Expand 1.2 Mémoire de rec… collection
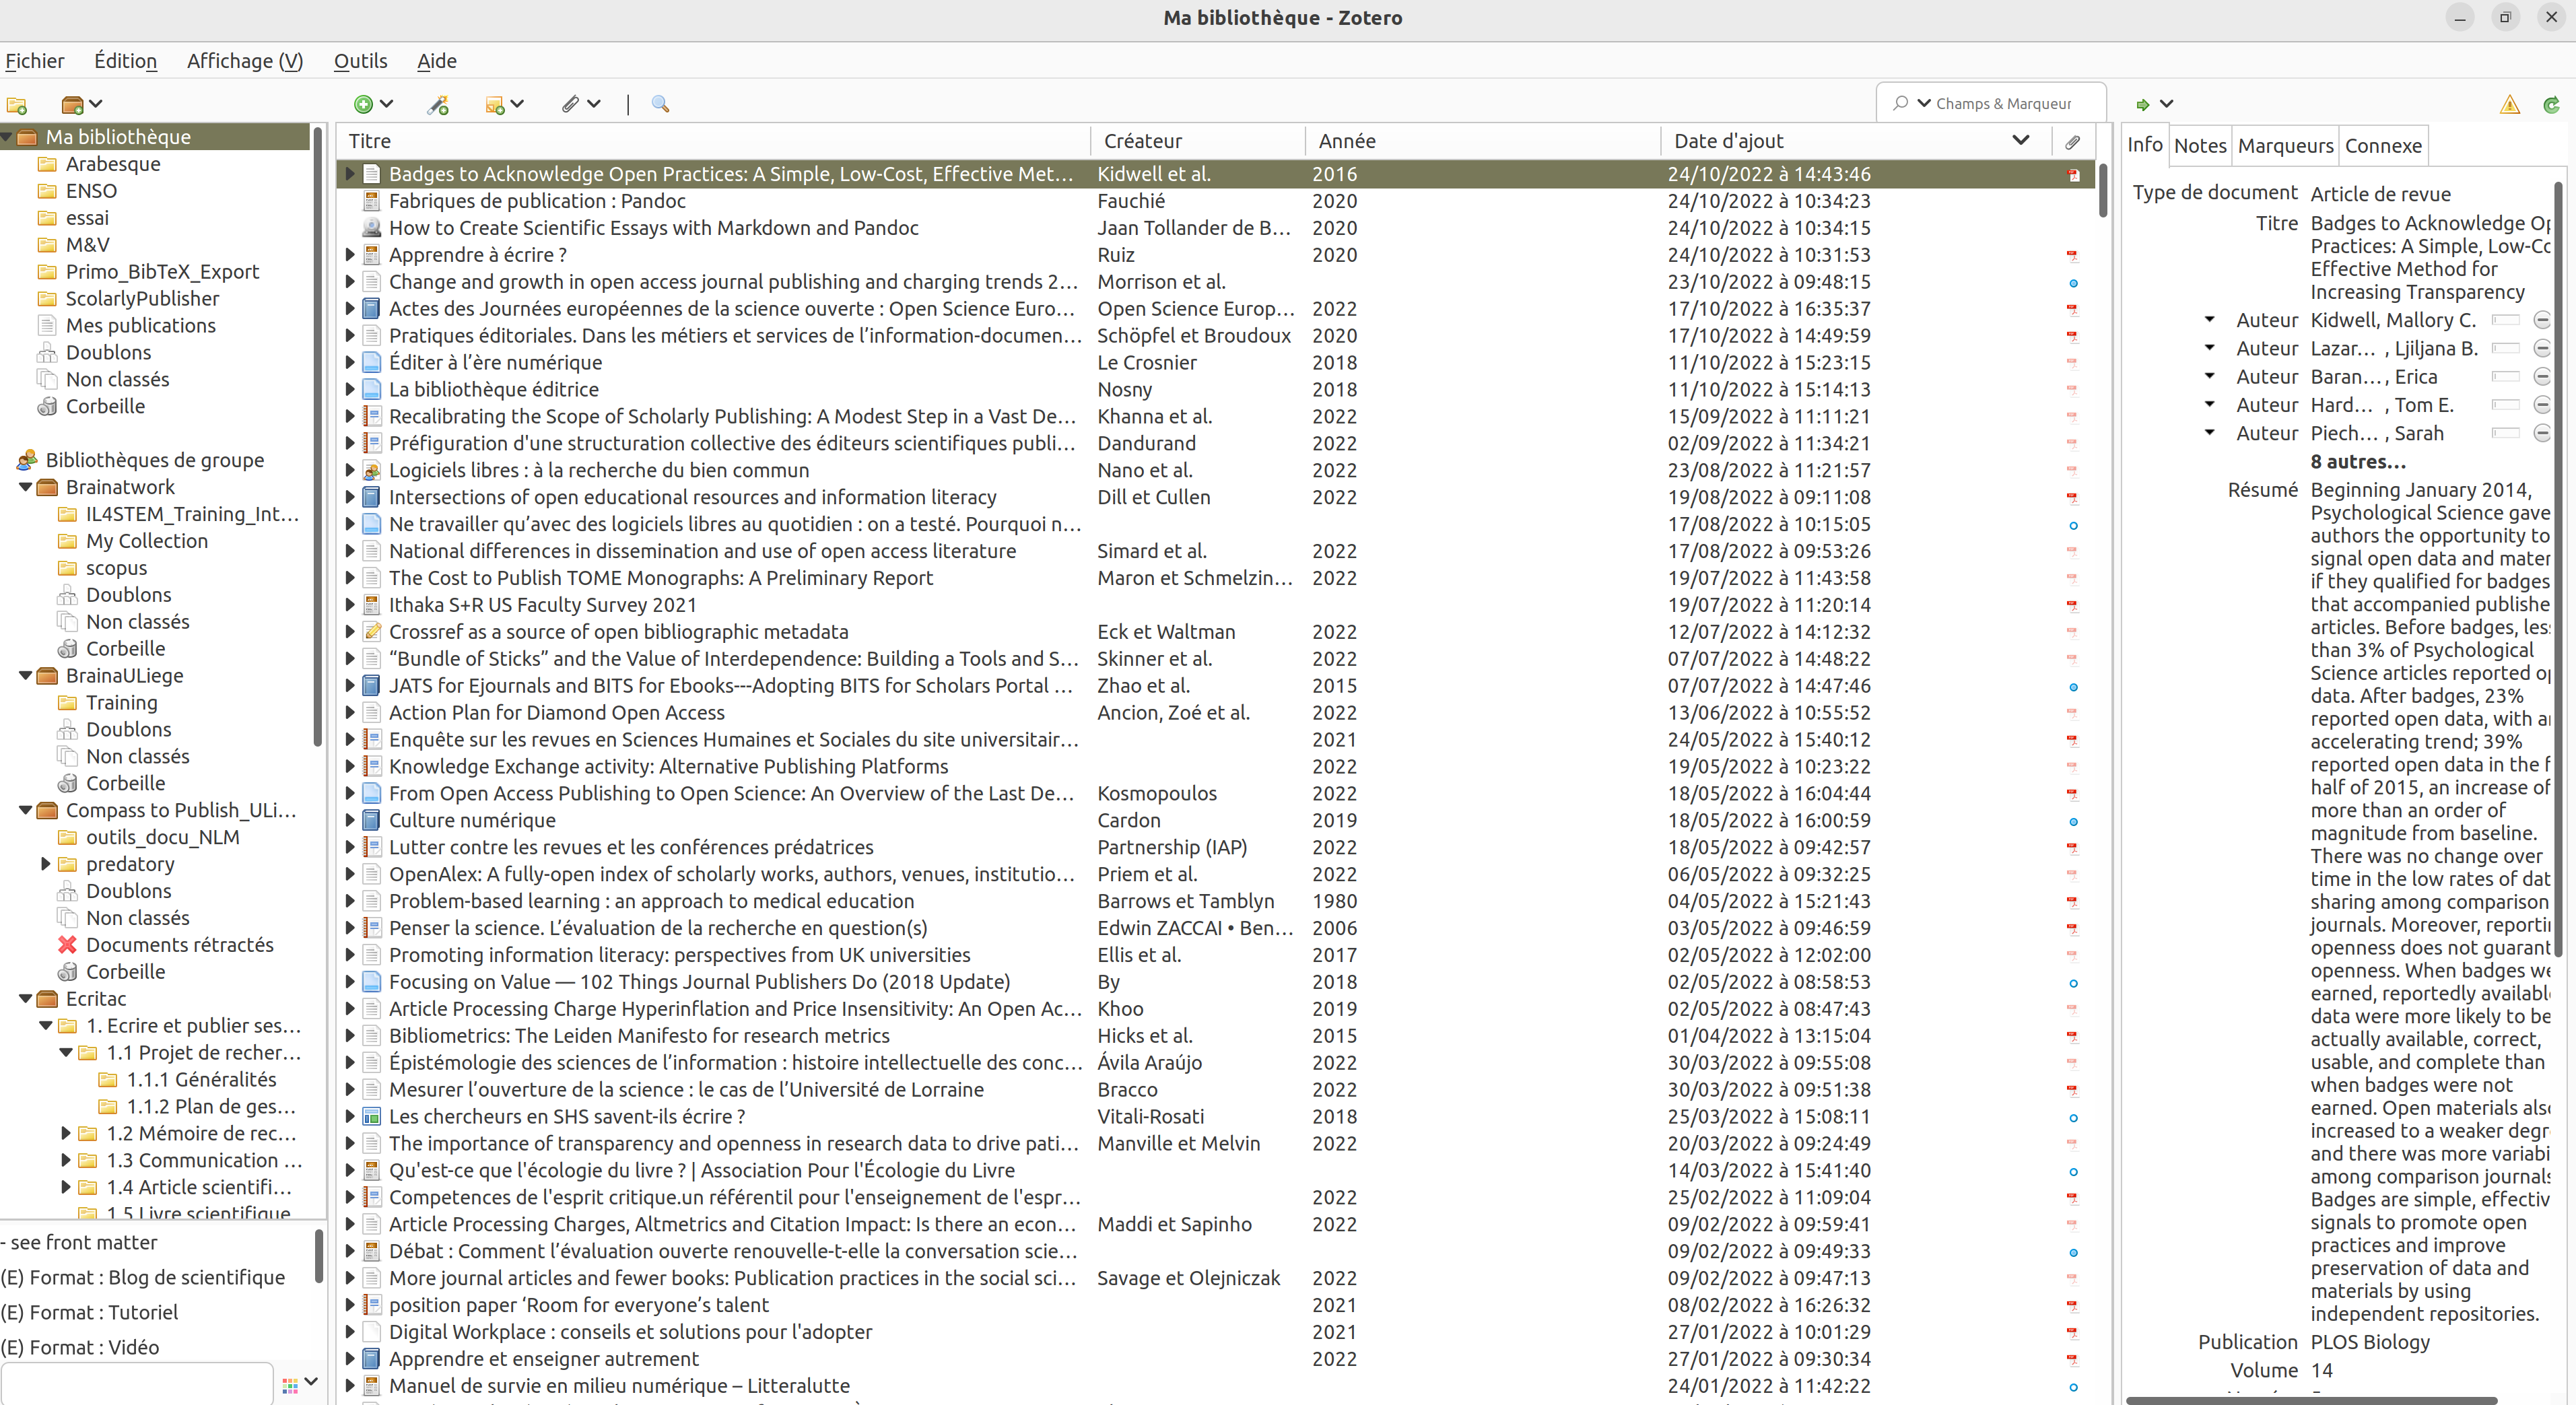The image size is (2576, 1405). coord(66,1133)
